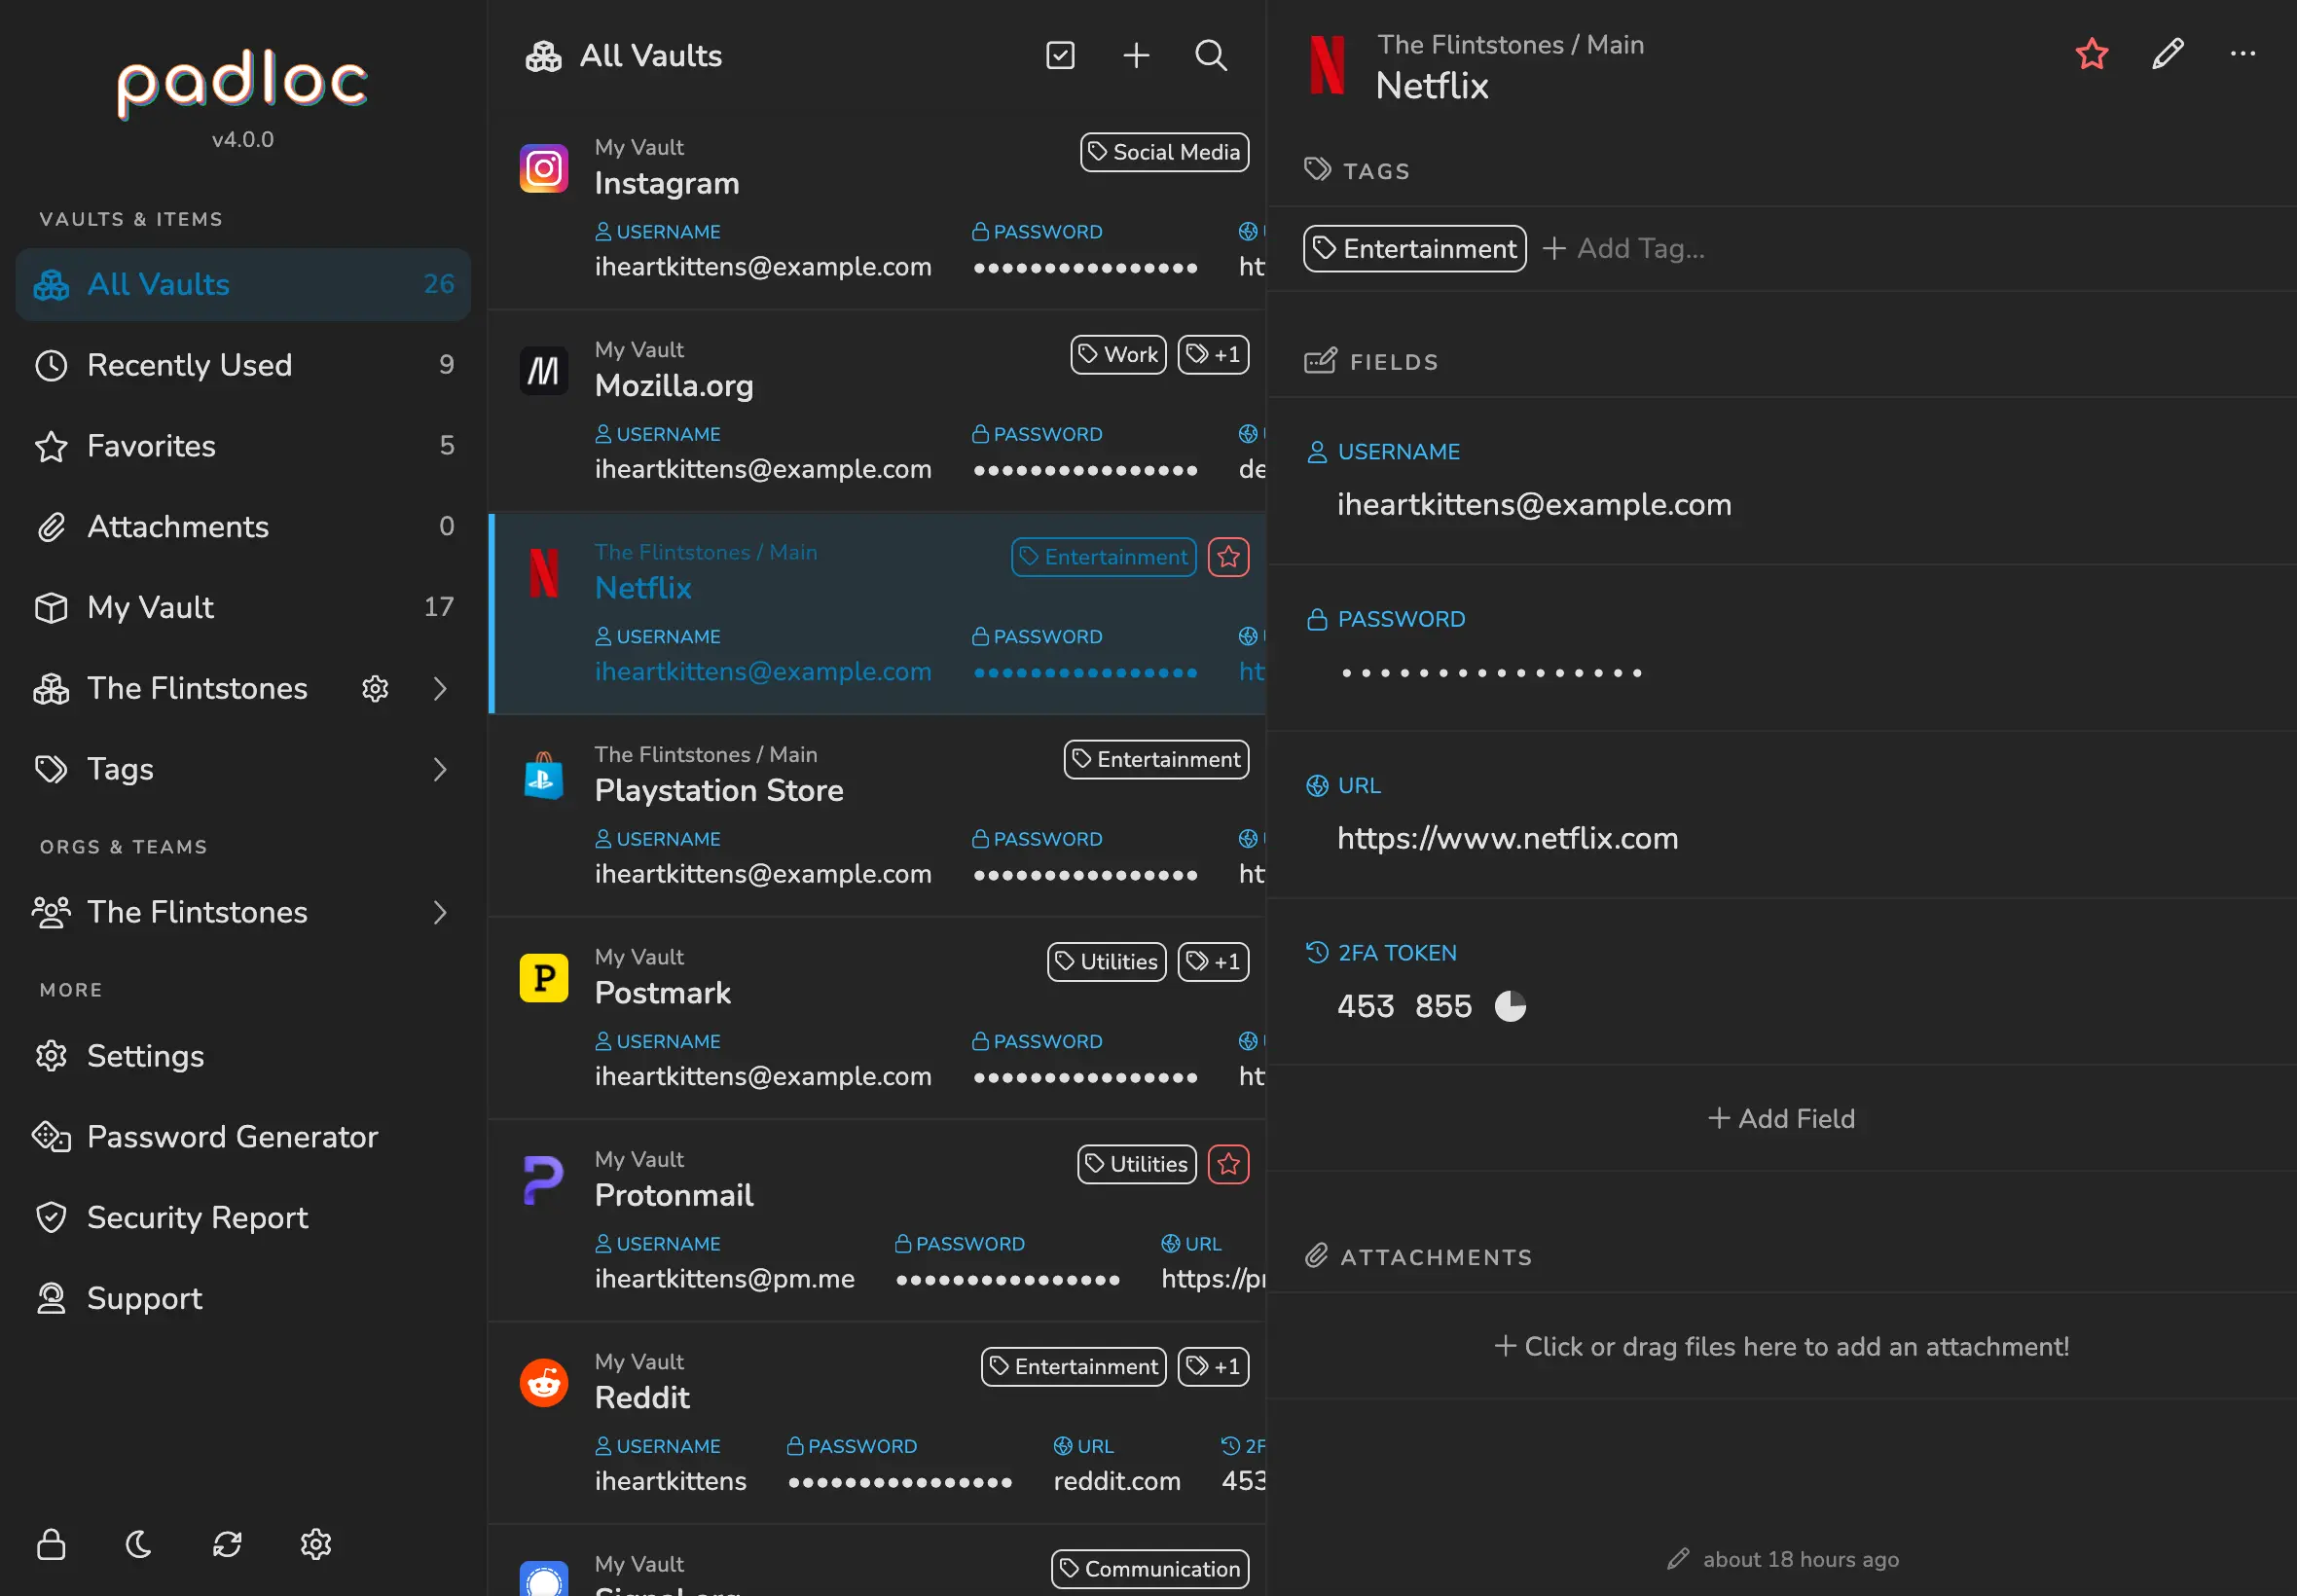The image size is (2297, 1596).
Task: Select Password Generator in sidebar
Action: [232, 1137]
